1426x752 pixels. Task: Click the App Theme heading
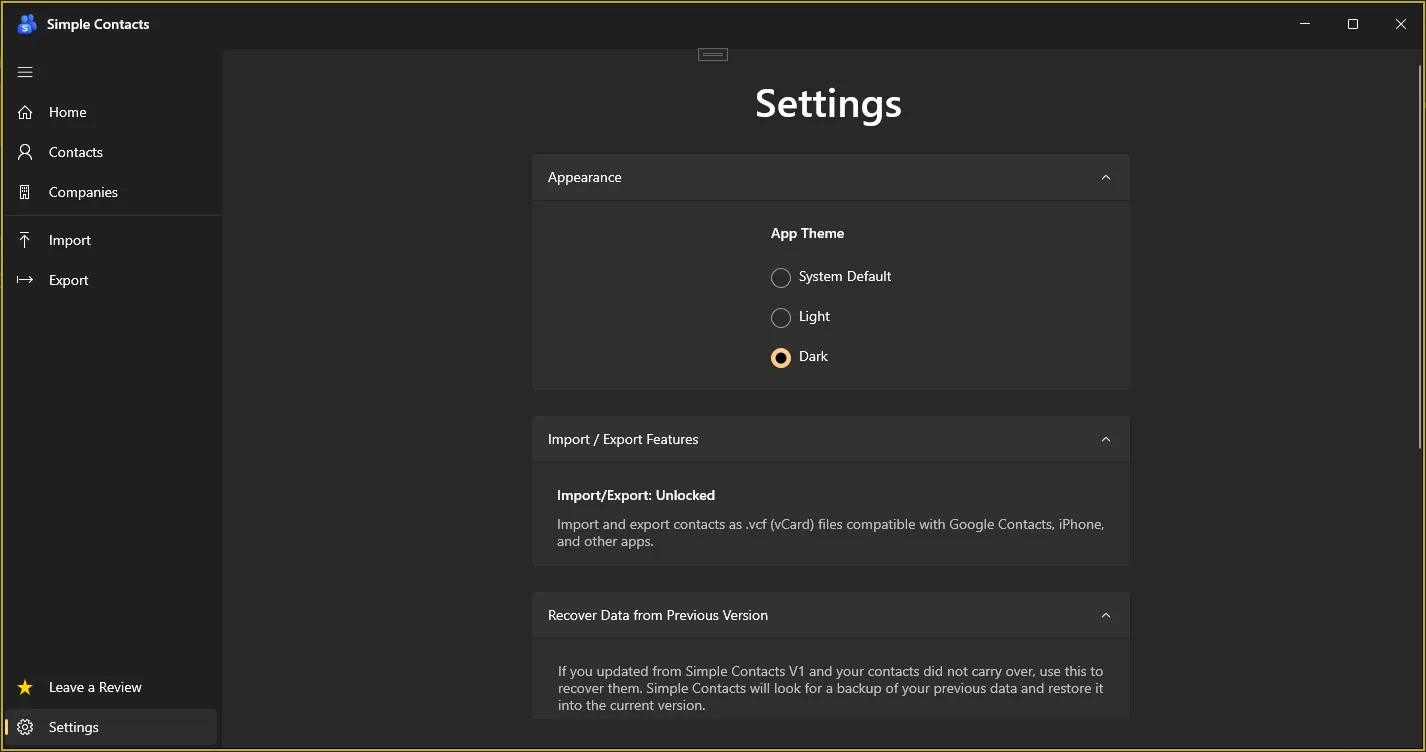(807, 233)
